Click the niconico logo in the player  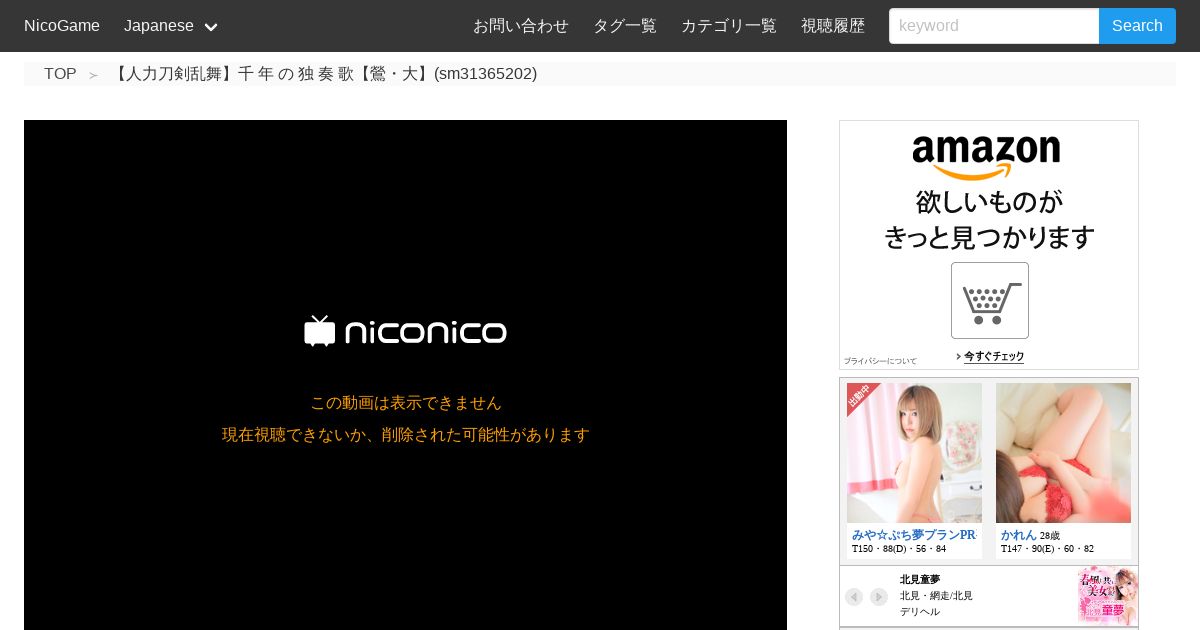coord(405,331)
